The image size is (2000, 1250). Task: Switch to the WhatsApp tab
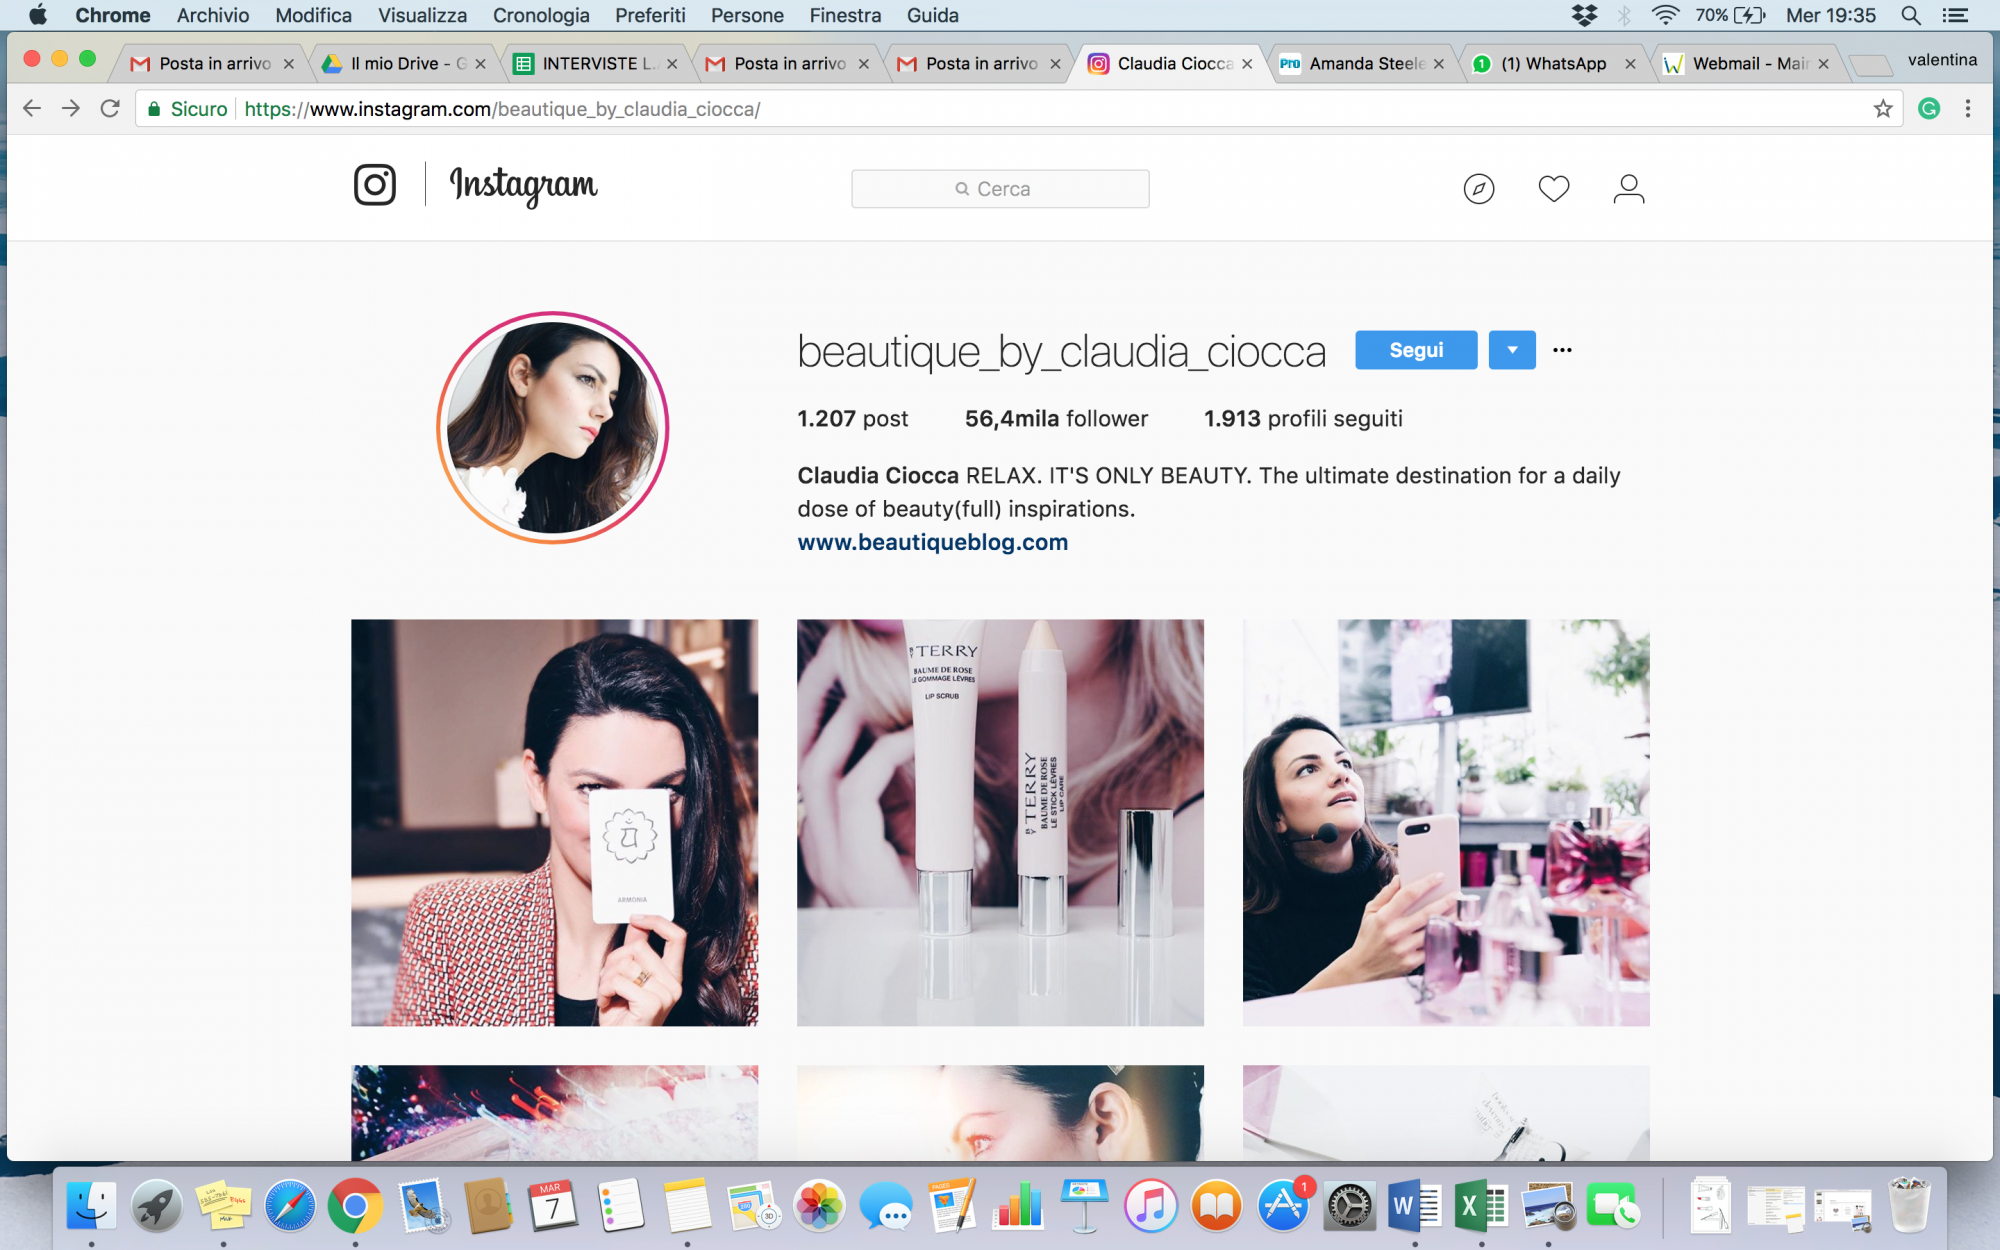point(1553,63)
